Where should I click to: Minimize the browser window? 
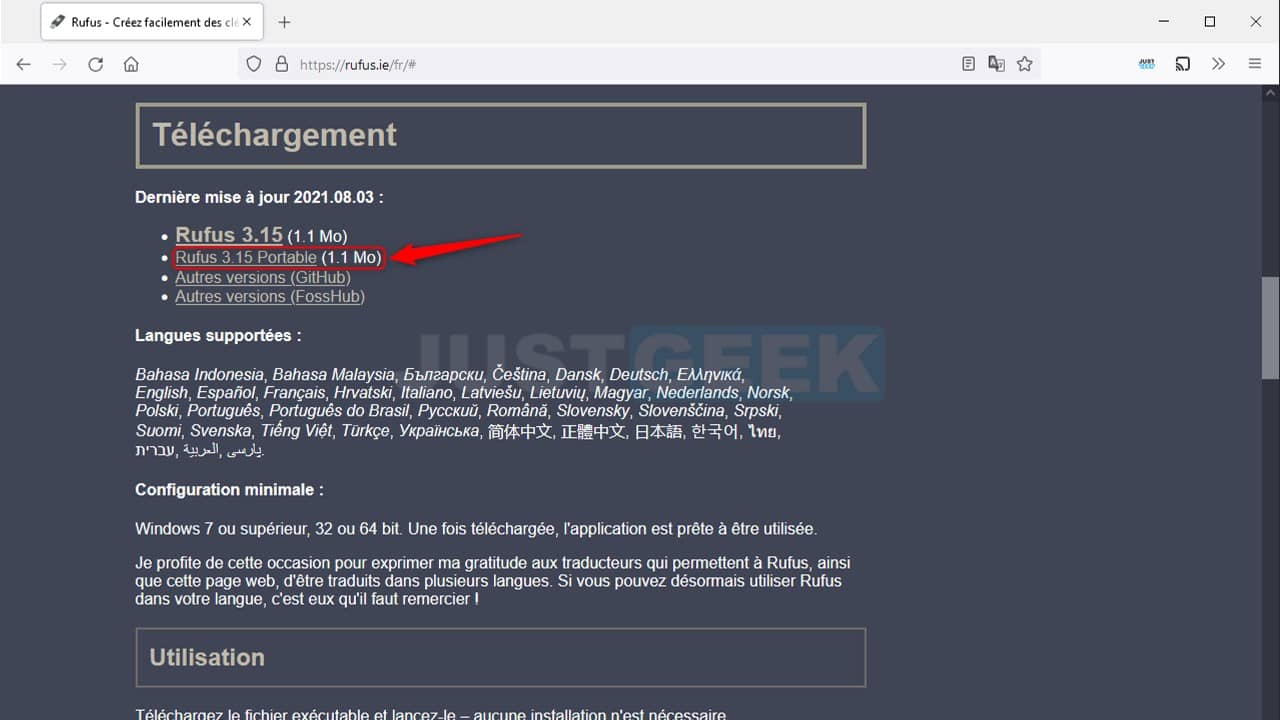pos(1163,21)
